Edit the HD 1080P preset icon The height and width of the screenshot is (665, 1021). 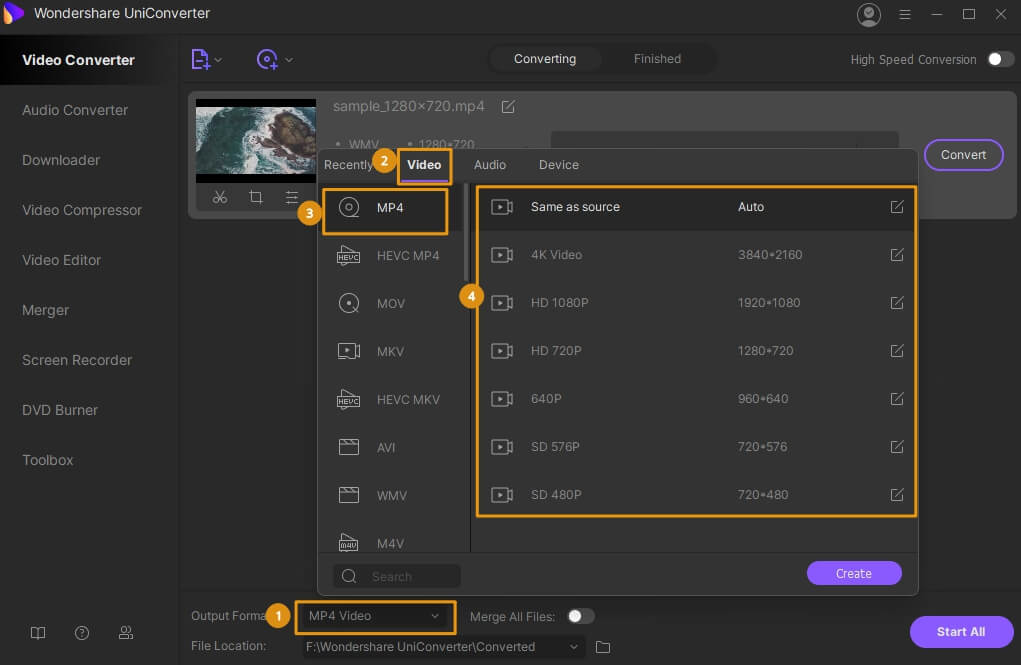pos(897,303)
